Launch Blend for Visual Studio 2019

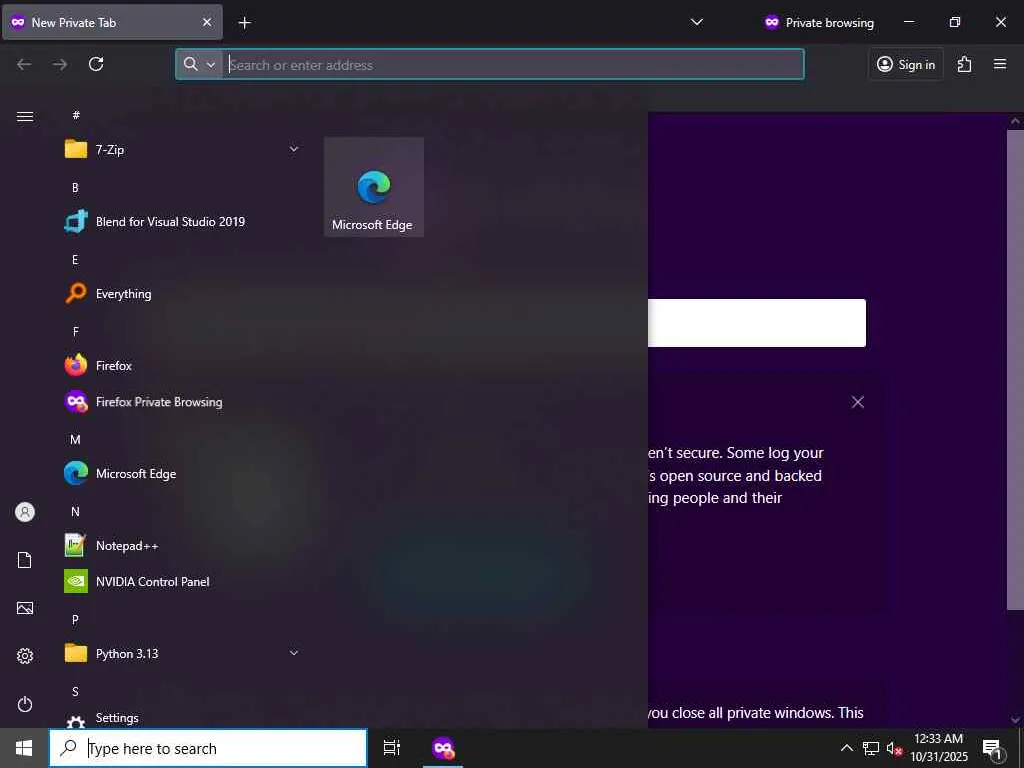pyautogui.click(x=183, y=221)
